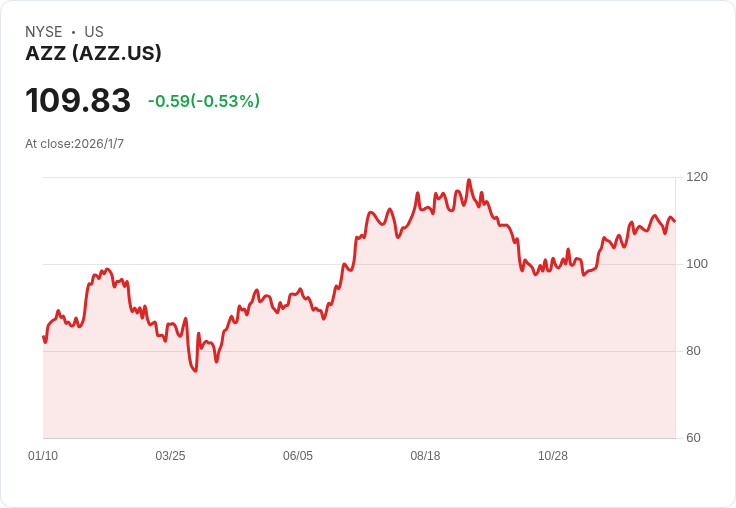Click the leftmost start of the price line
The height and width of the screenshot is (508, 736).
coord(44,337)
